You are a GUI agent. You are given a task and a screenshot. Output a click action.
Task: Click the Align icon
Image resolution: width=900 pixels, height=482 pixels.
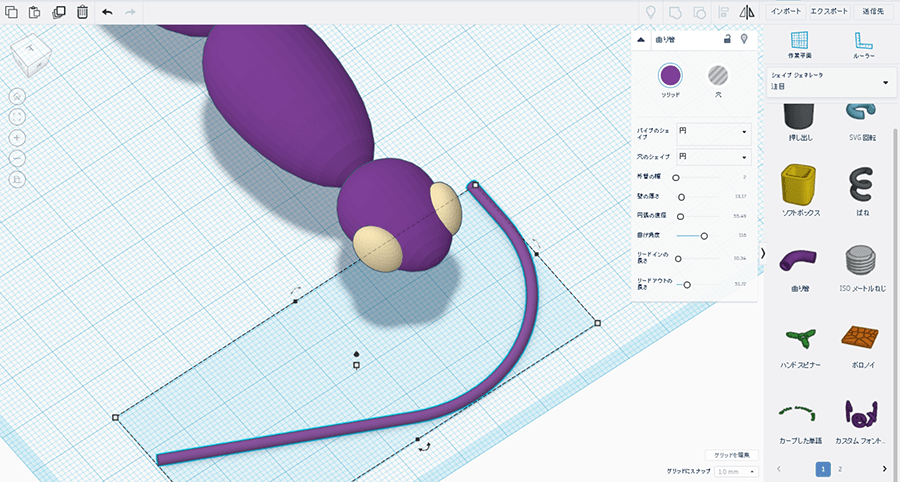coord(724,12)
